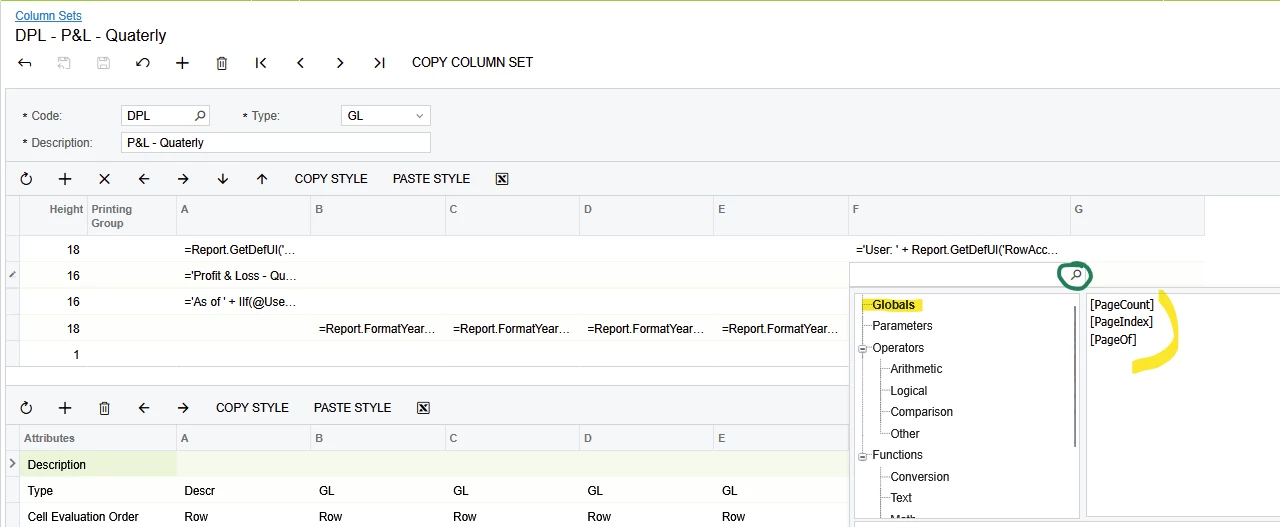Open Code lookup magnifier
This screenshot has width=1280, height=527.
click(x=200, y=116)
